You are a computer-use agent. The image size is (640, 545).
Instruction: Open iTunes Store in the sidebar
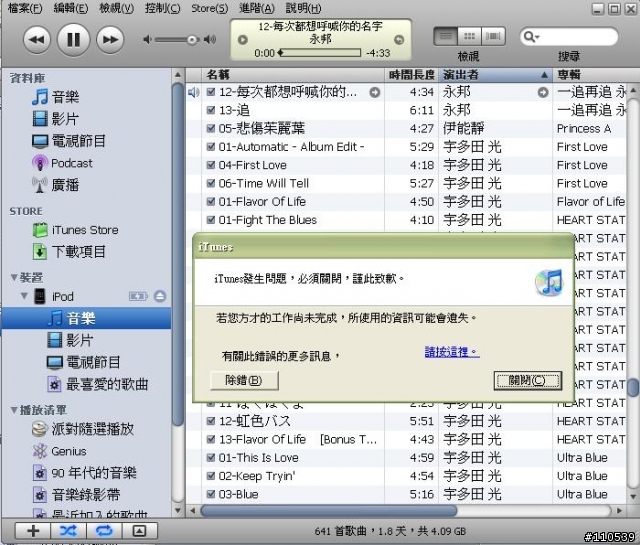point(85,230)
